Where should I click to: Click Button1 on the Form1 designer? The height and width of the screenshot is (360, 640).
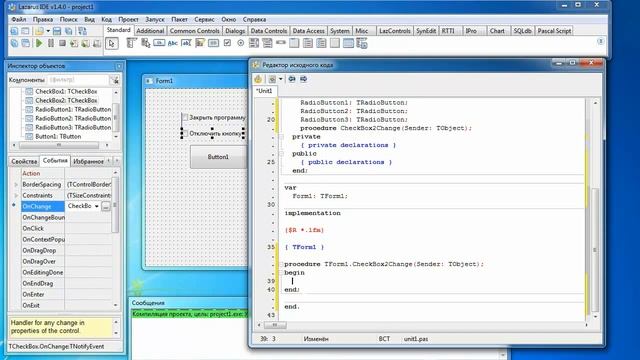click(x=218, y=157)
